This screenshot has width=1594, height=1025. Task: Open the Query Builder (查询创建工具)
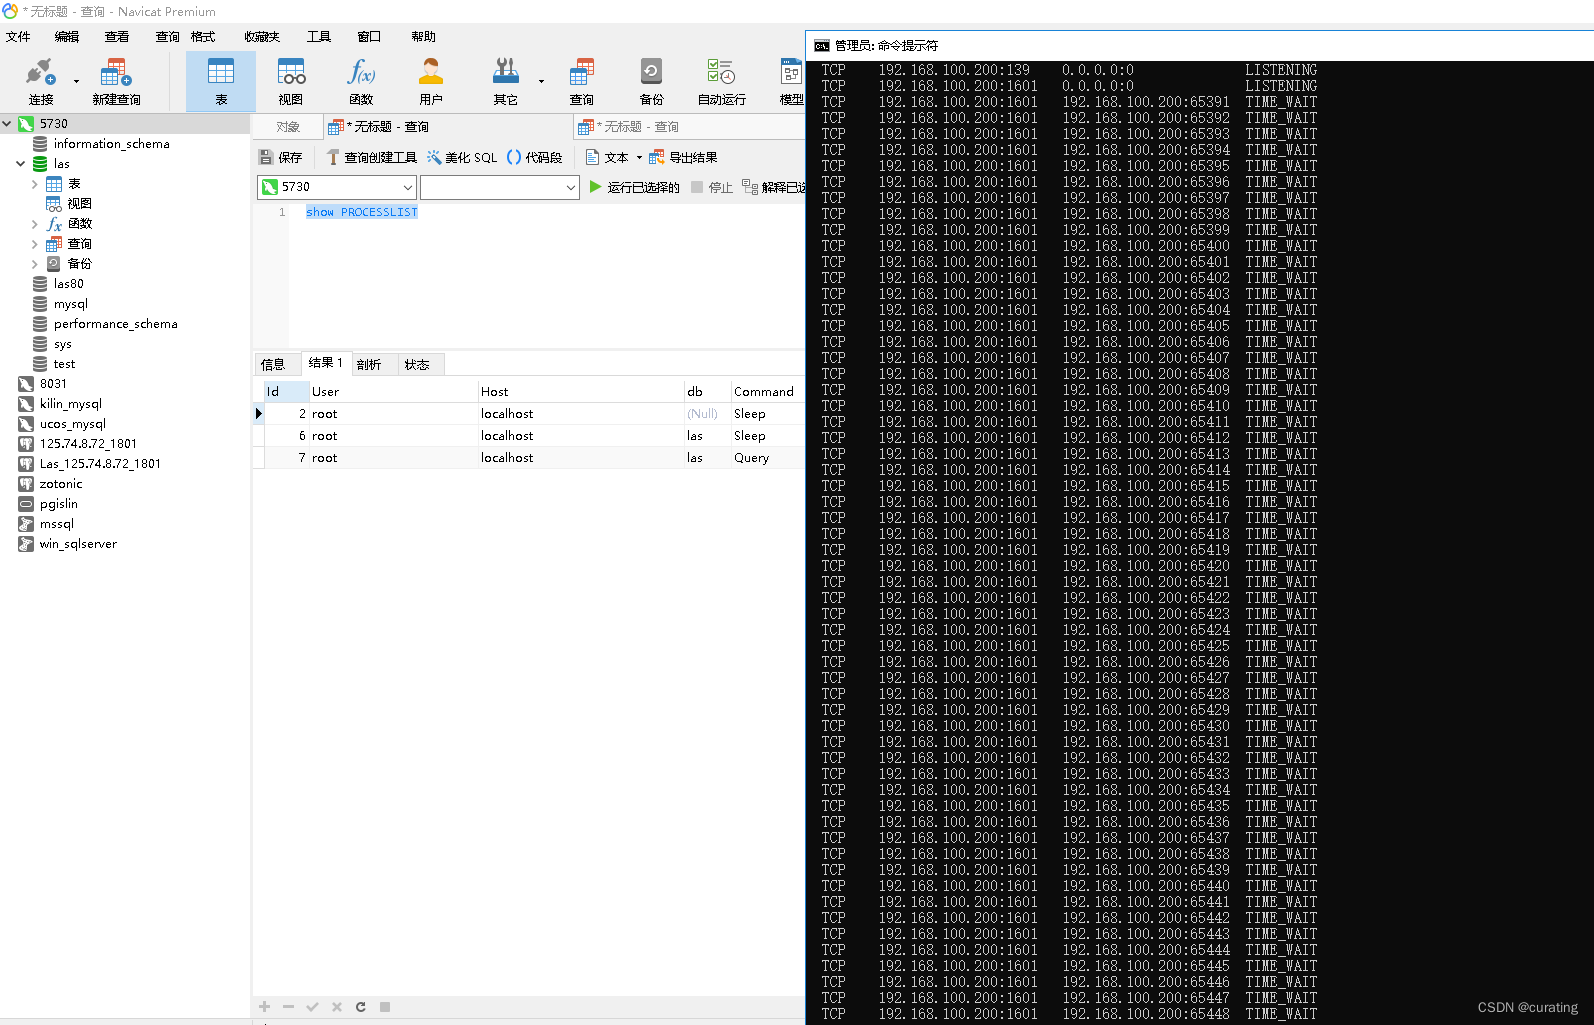371,157
